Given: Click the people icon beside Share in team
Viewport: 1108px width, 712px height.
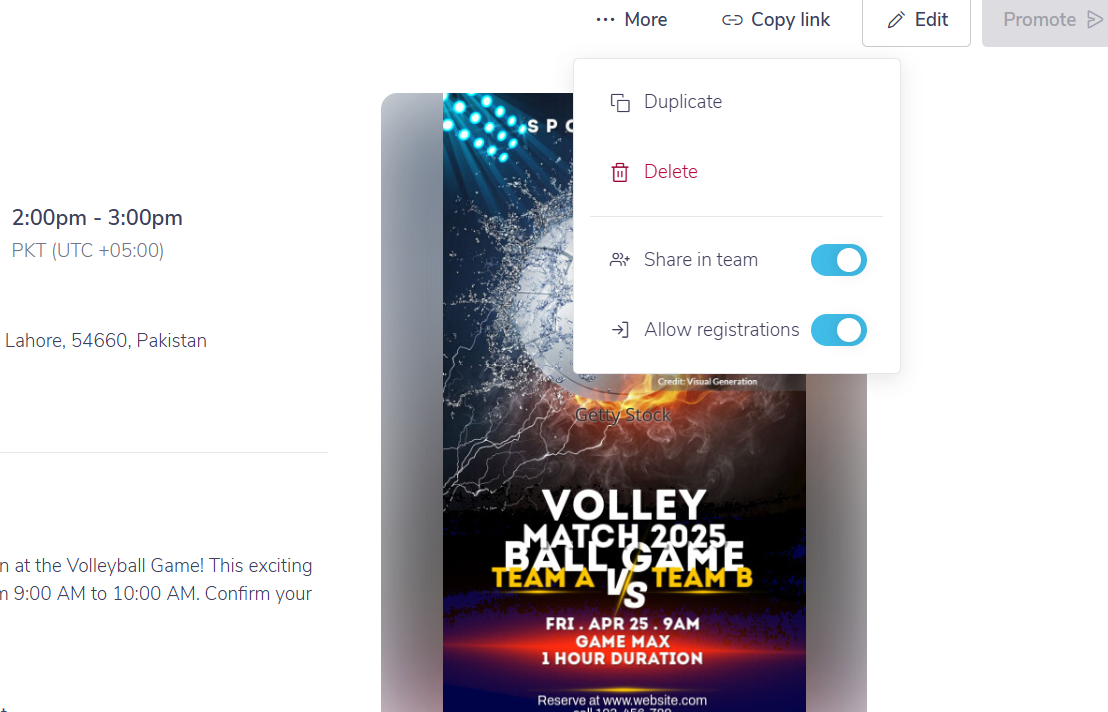Looking at the screenshot, I should click(620, 260).
